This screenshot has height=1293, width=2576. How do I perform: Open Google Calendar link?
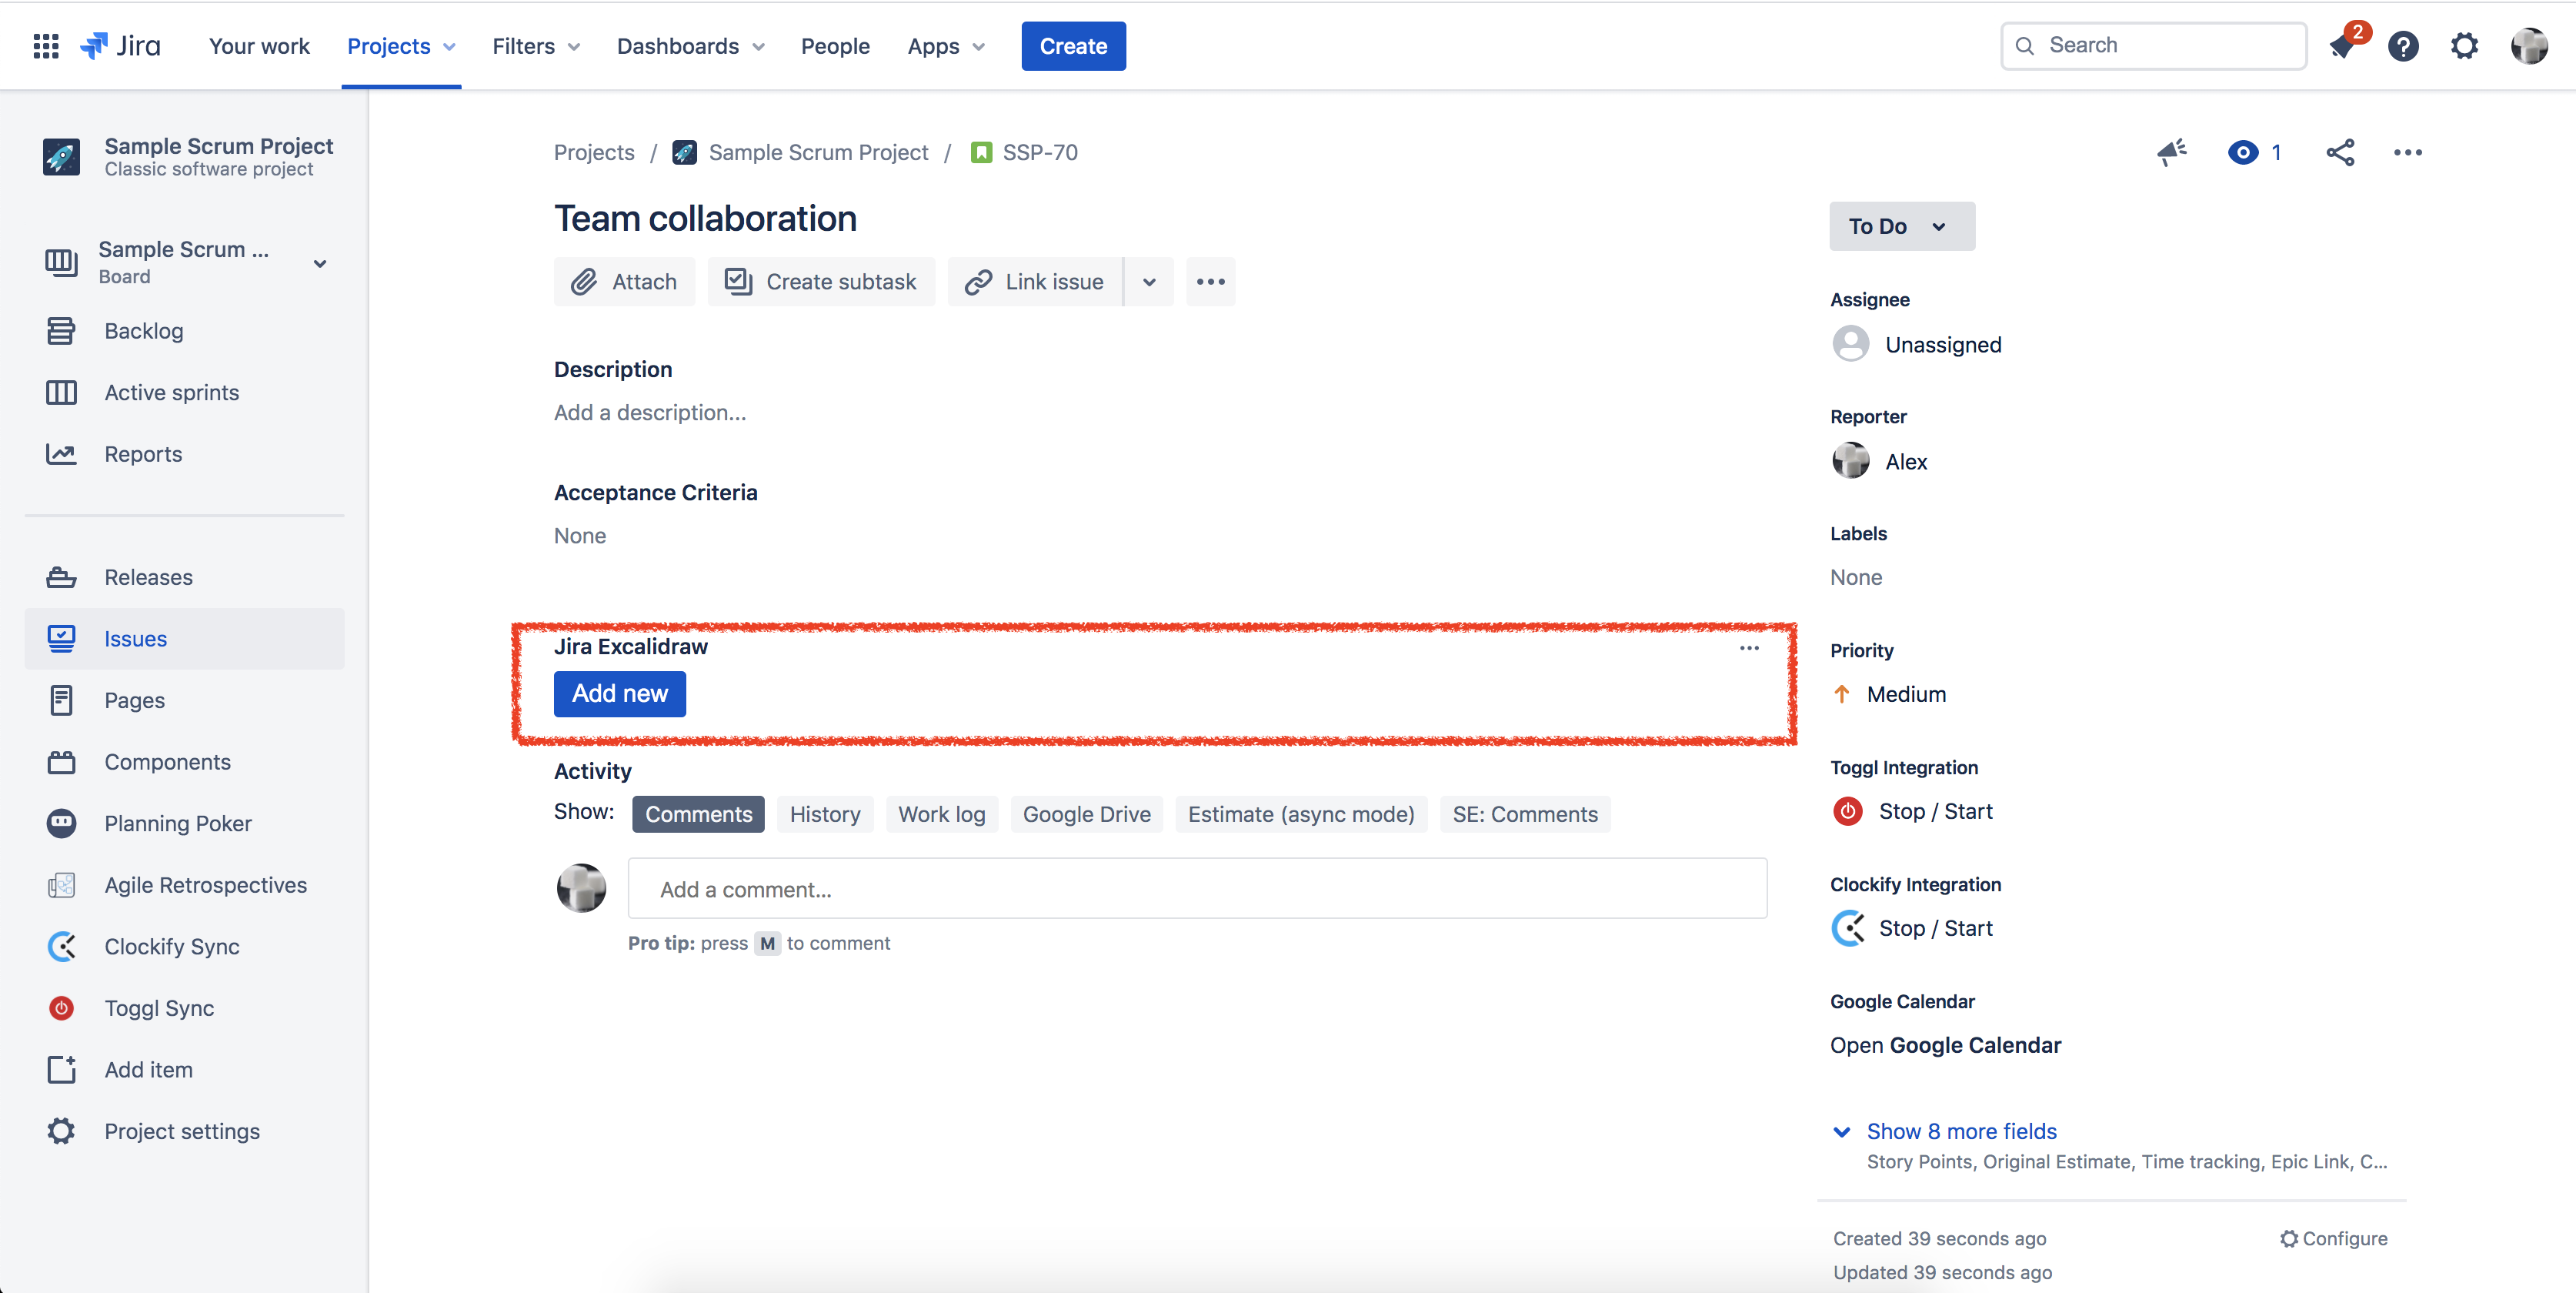click(1945, 1045)
